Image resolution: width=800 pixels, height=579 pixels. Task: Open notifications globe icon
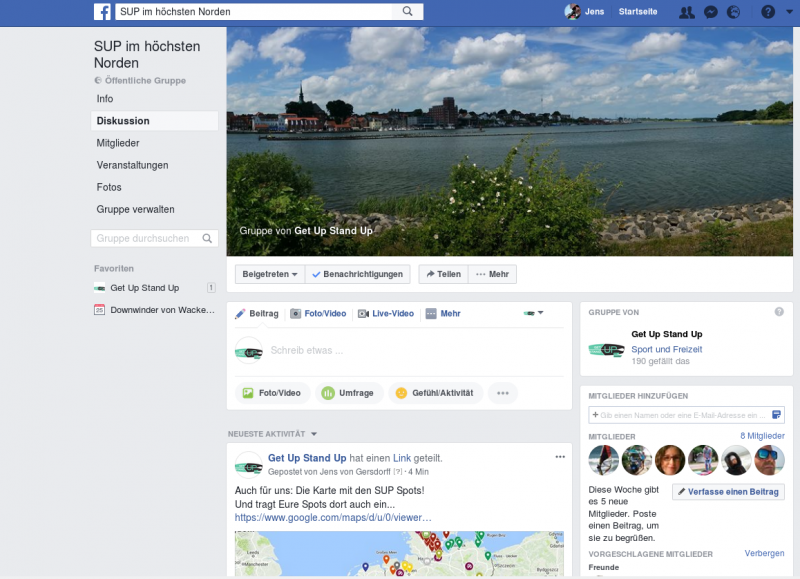point(734,12)
